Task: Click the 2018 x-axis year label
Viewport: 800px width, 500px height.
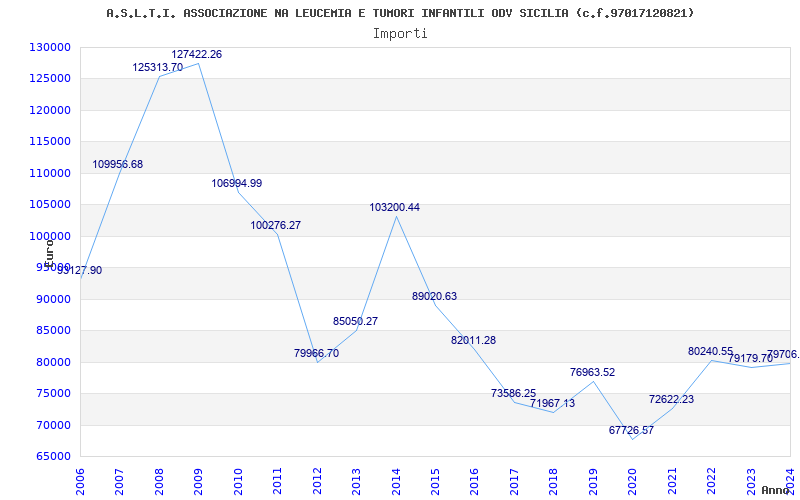Action: click(554, 481)
